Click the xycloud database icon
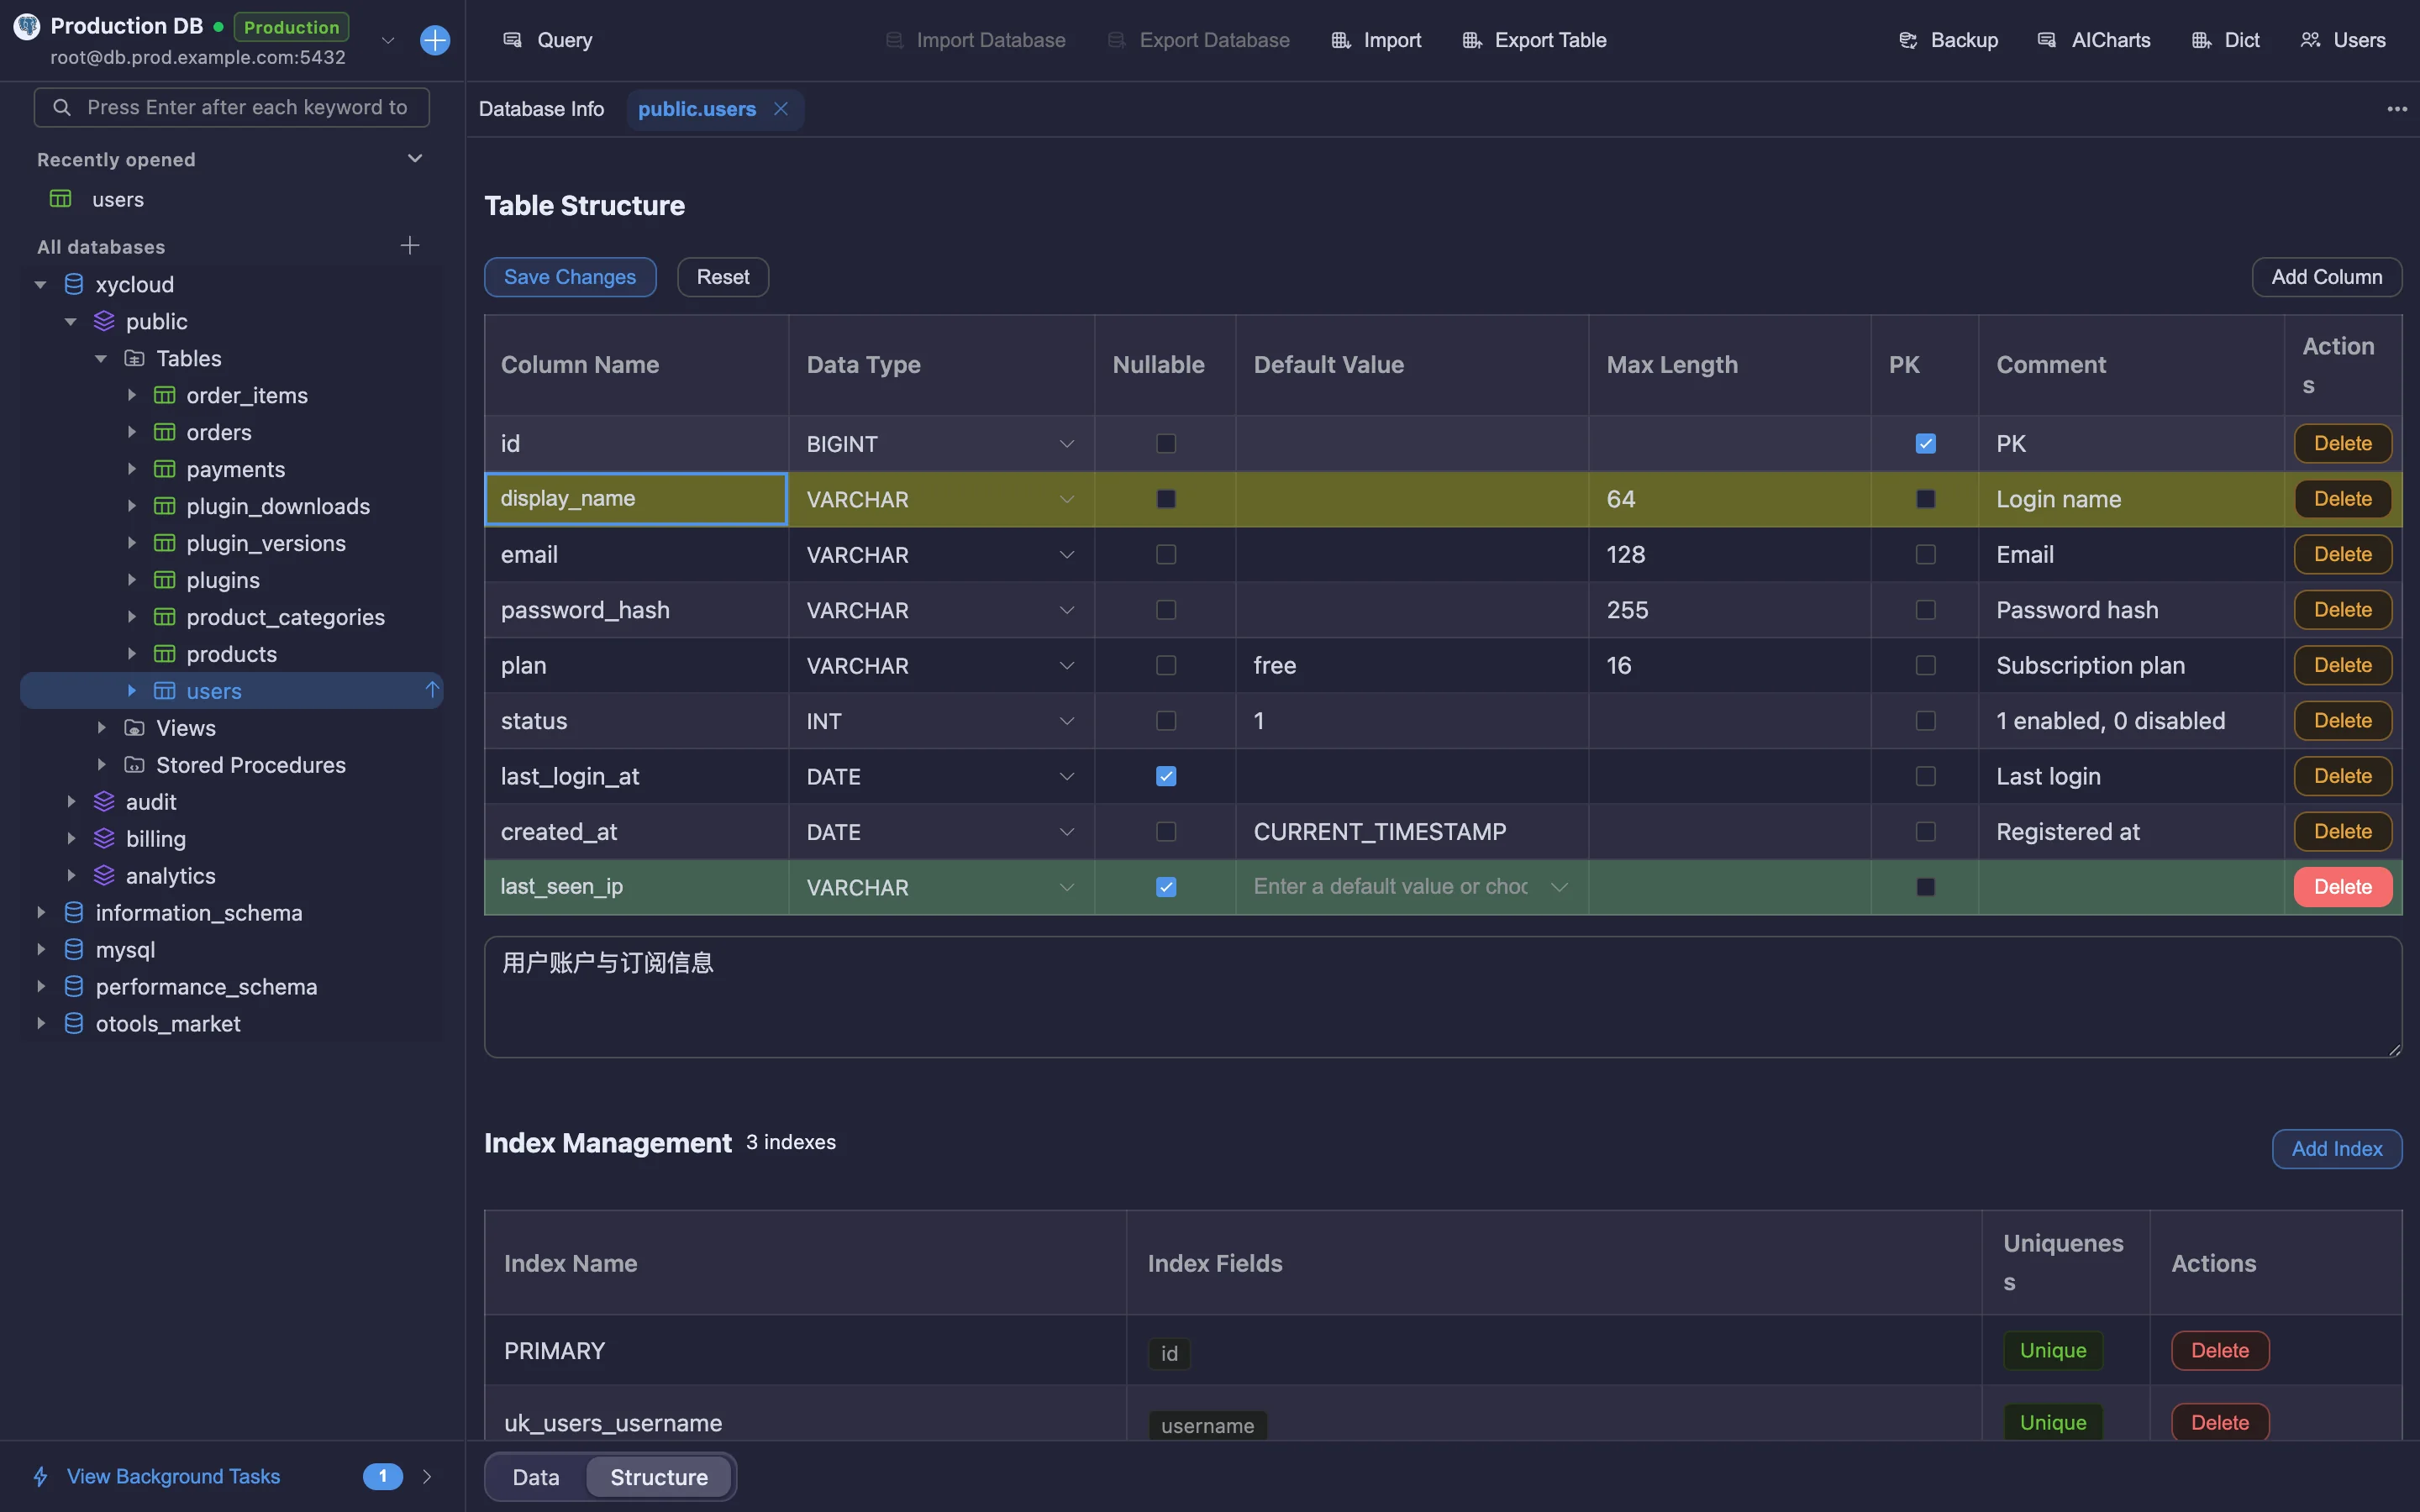Image resolution: width=2420 pixels, height=1512 pixels. (x=74, y=285)
